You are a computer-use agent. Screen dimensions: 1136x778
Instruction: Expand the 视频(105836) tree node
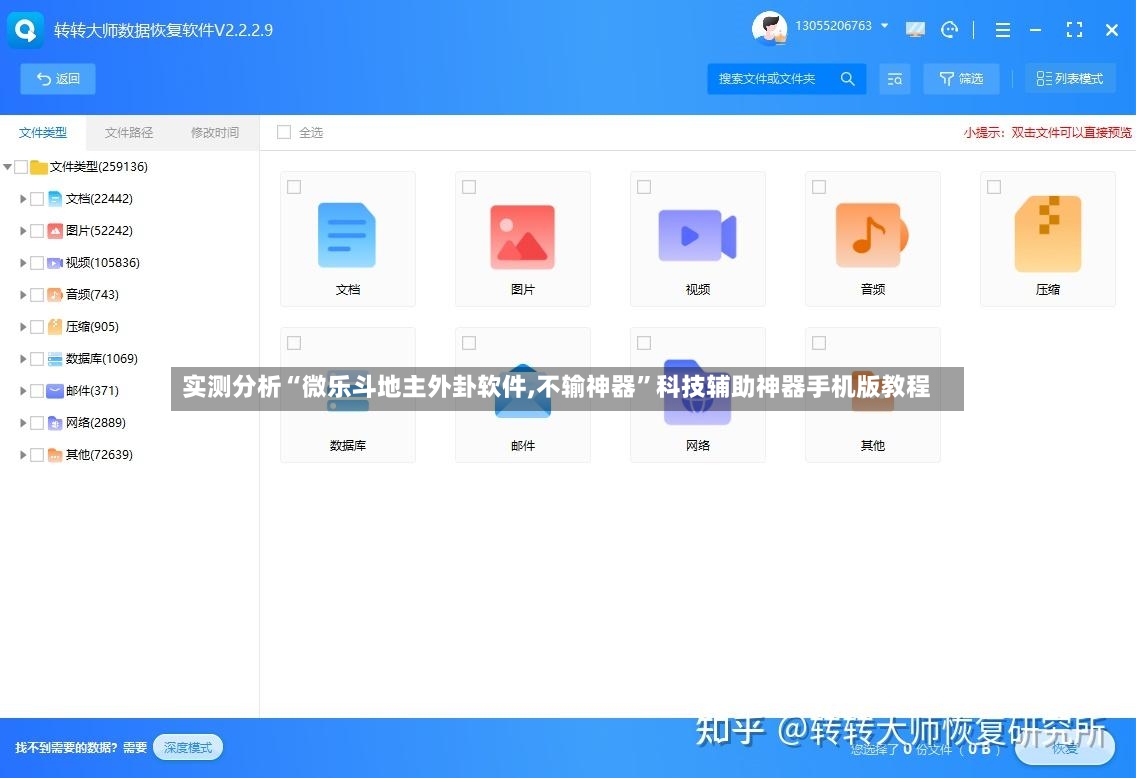click(x=23, y=262)
